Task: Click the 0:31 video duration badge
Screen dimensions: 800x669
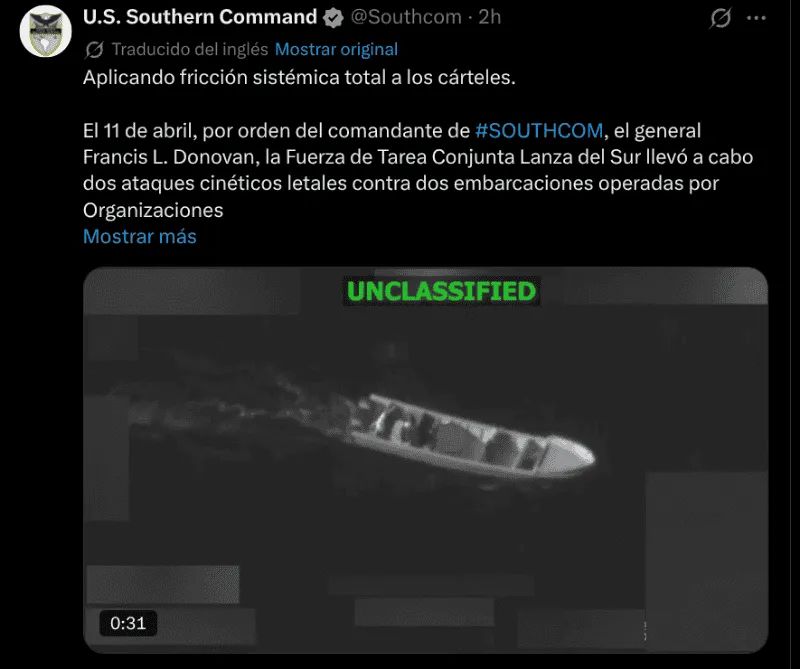Action: pos(128,623)
